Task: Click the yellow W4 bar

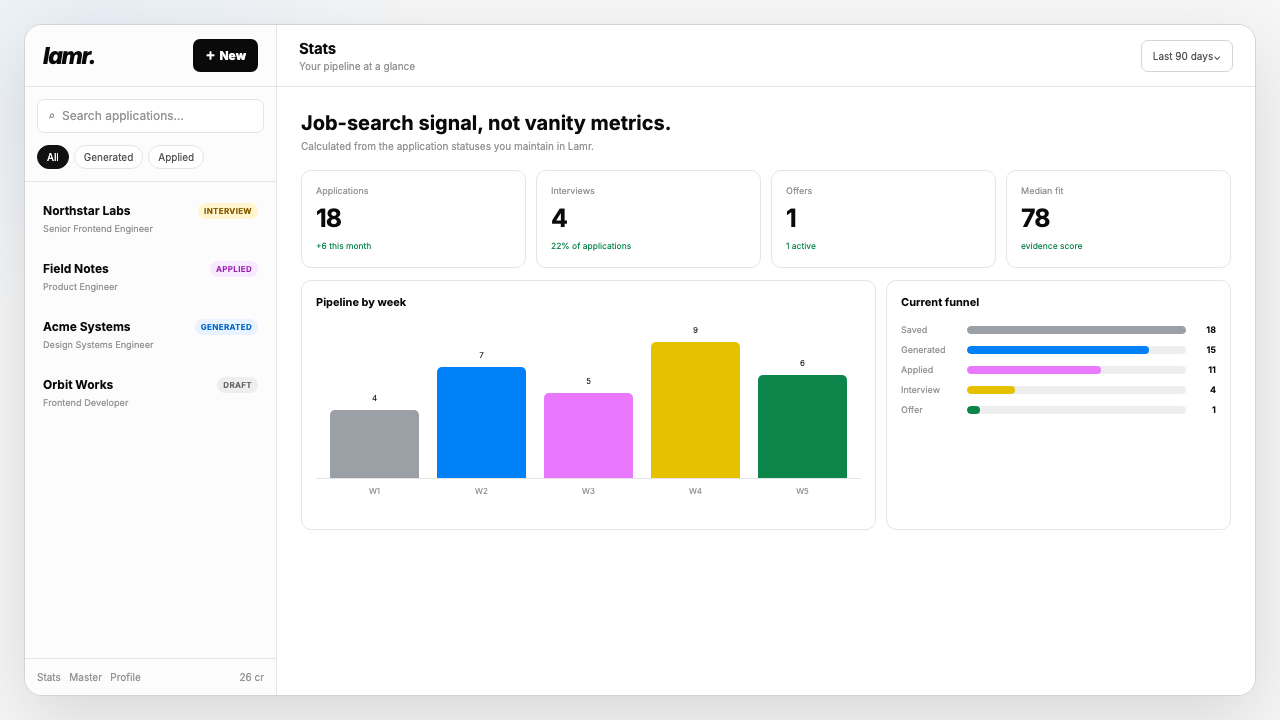Action: [x=695, y=410]
